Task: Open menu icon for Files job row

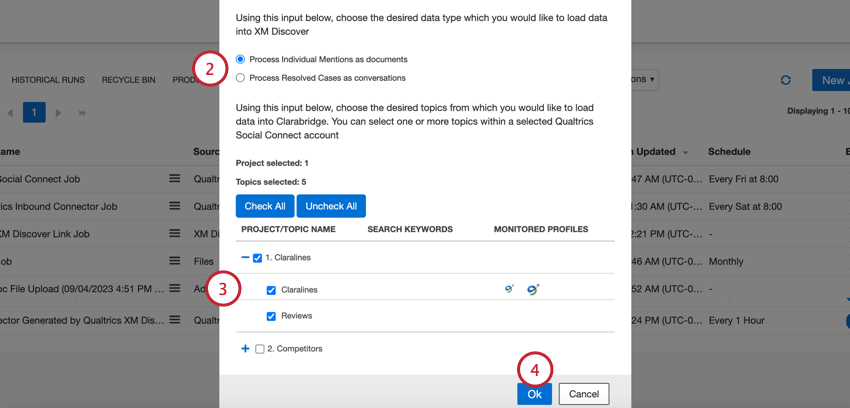Action: click(x=175, y=261)
